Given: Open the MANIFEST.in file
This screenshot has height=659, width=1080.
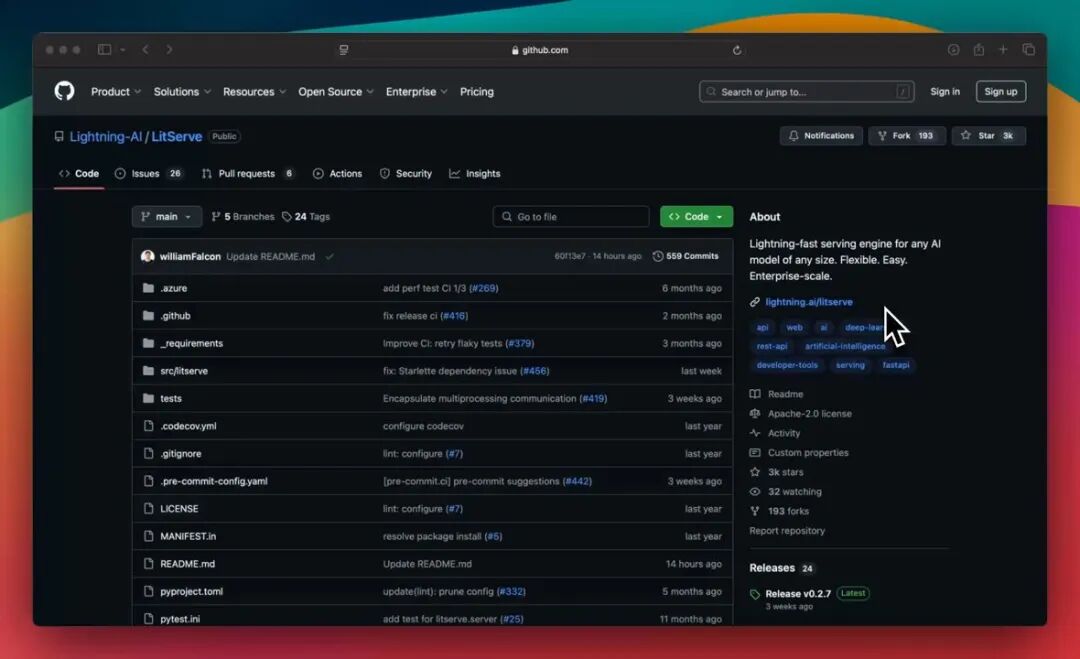Looking at the screenshot, I should [188, 536].
